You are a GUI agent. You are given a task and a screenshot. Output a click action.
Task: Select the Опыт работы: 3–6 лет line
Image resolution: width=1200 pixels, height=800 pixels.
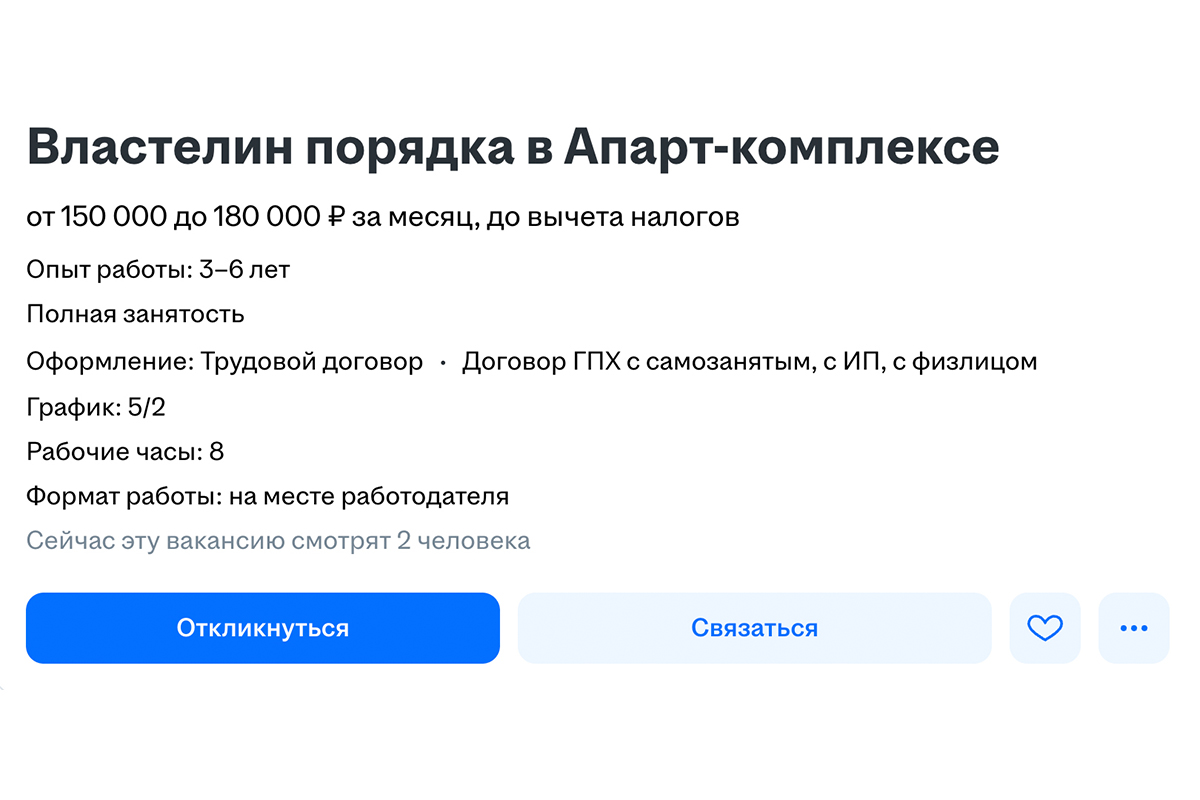tap(158, 269)
